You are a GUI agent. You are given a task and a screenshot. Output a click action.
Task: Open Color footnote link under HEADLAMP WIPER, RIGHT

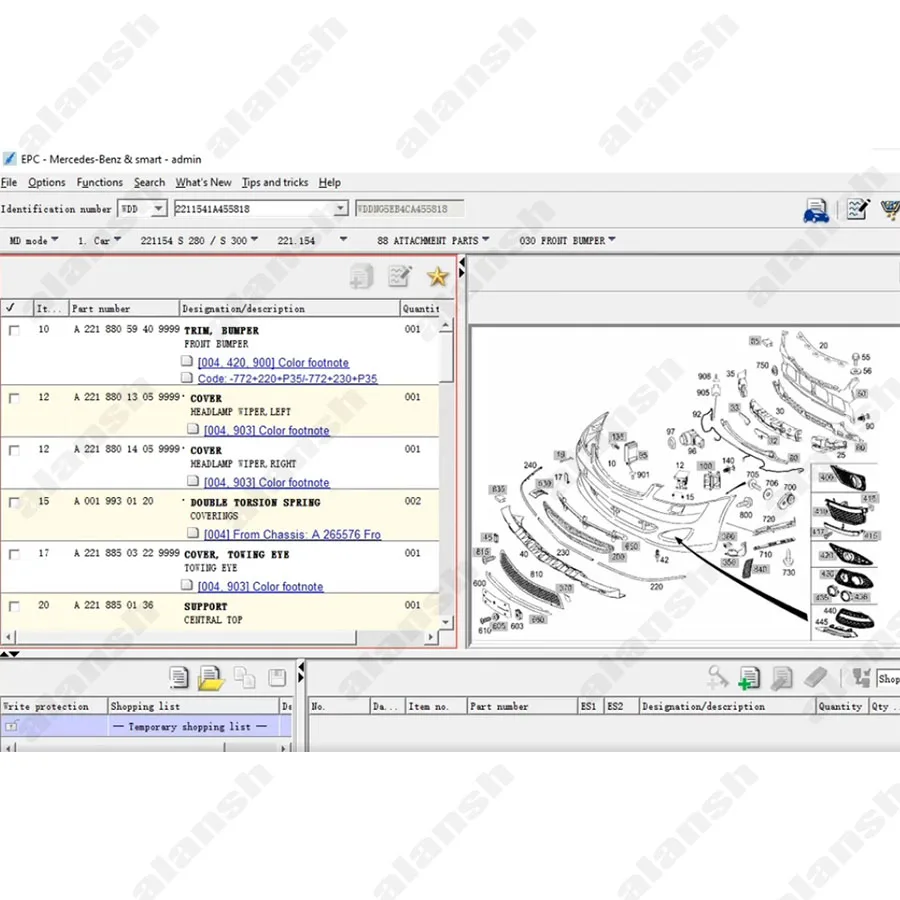(x=267, y=483)
